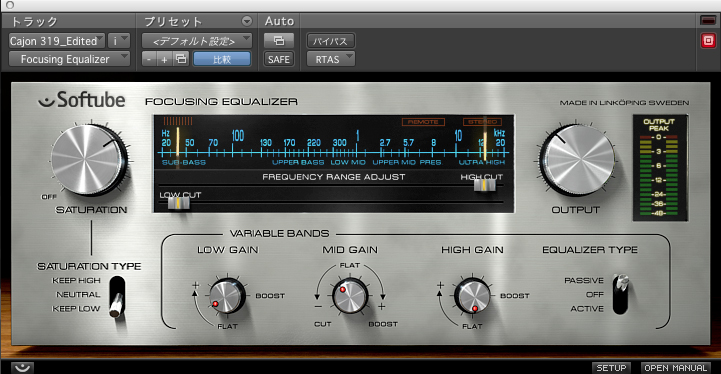Click the OPEN MANUAL button
The height and width of the screenshot is (374, 721).
click(675, 368)
